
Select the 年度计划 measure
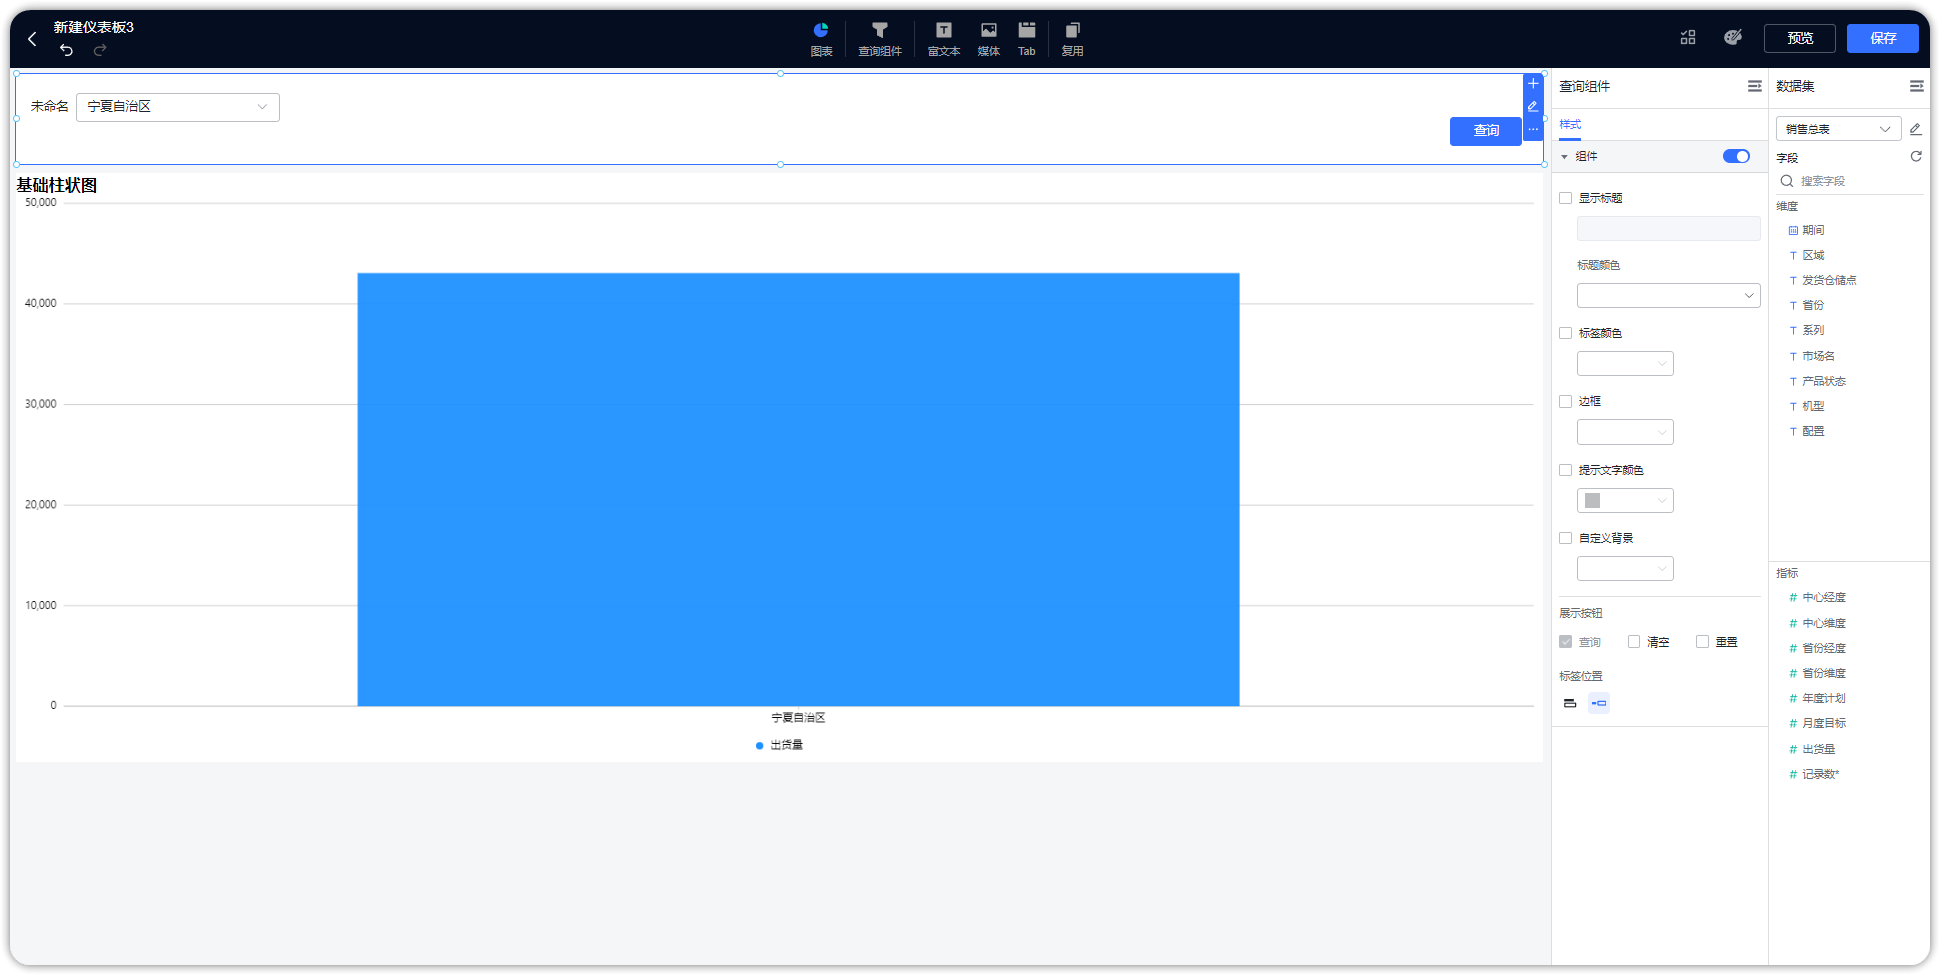pos(1824,698)
